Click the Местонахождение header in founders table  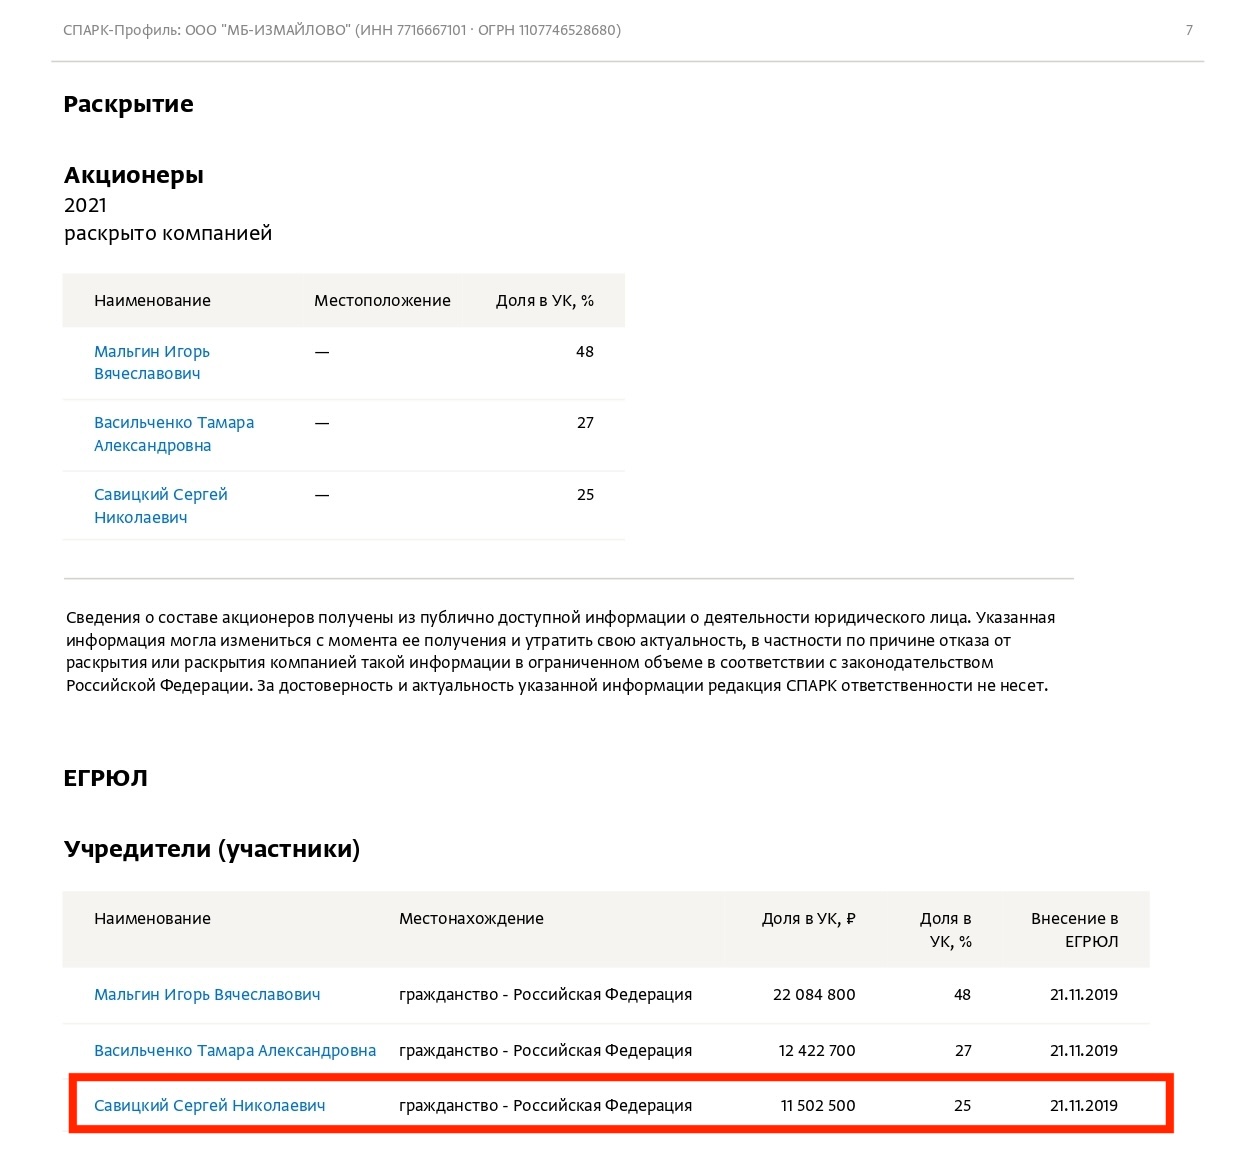471,918
